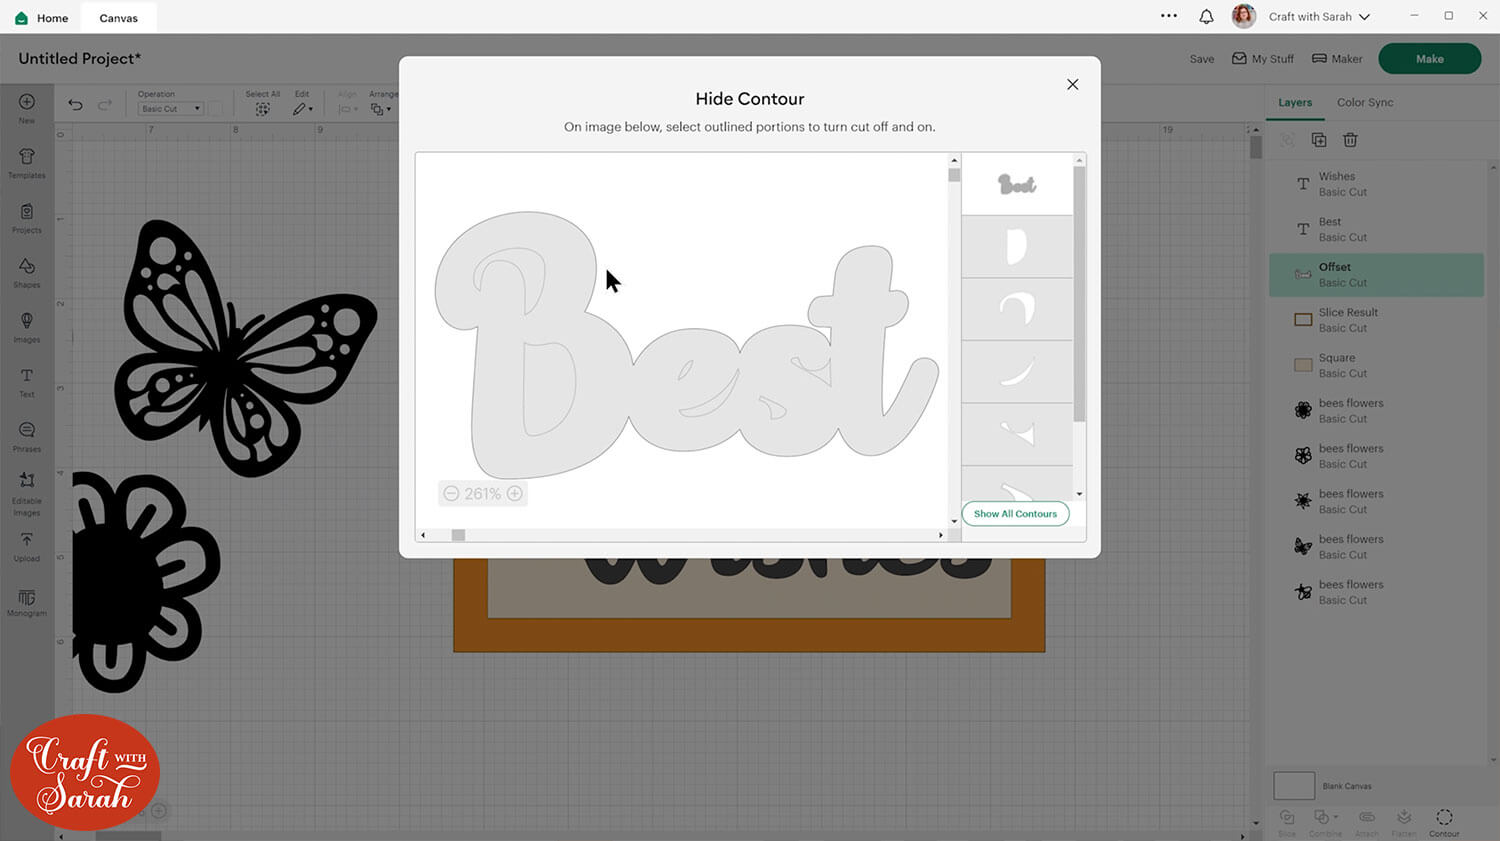
Task: Open the Operation Basic Cut dropdown
Action: (x=170, y=109)
